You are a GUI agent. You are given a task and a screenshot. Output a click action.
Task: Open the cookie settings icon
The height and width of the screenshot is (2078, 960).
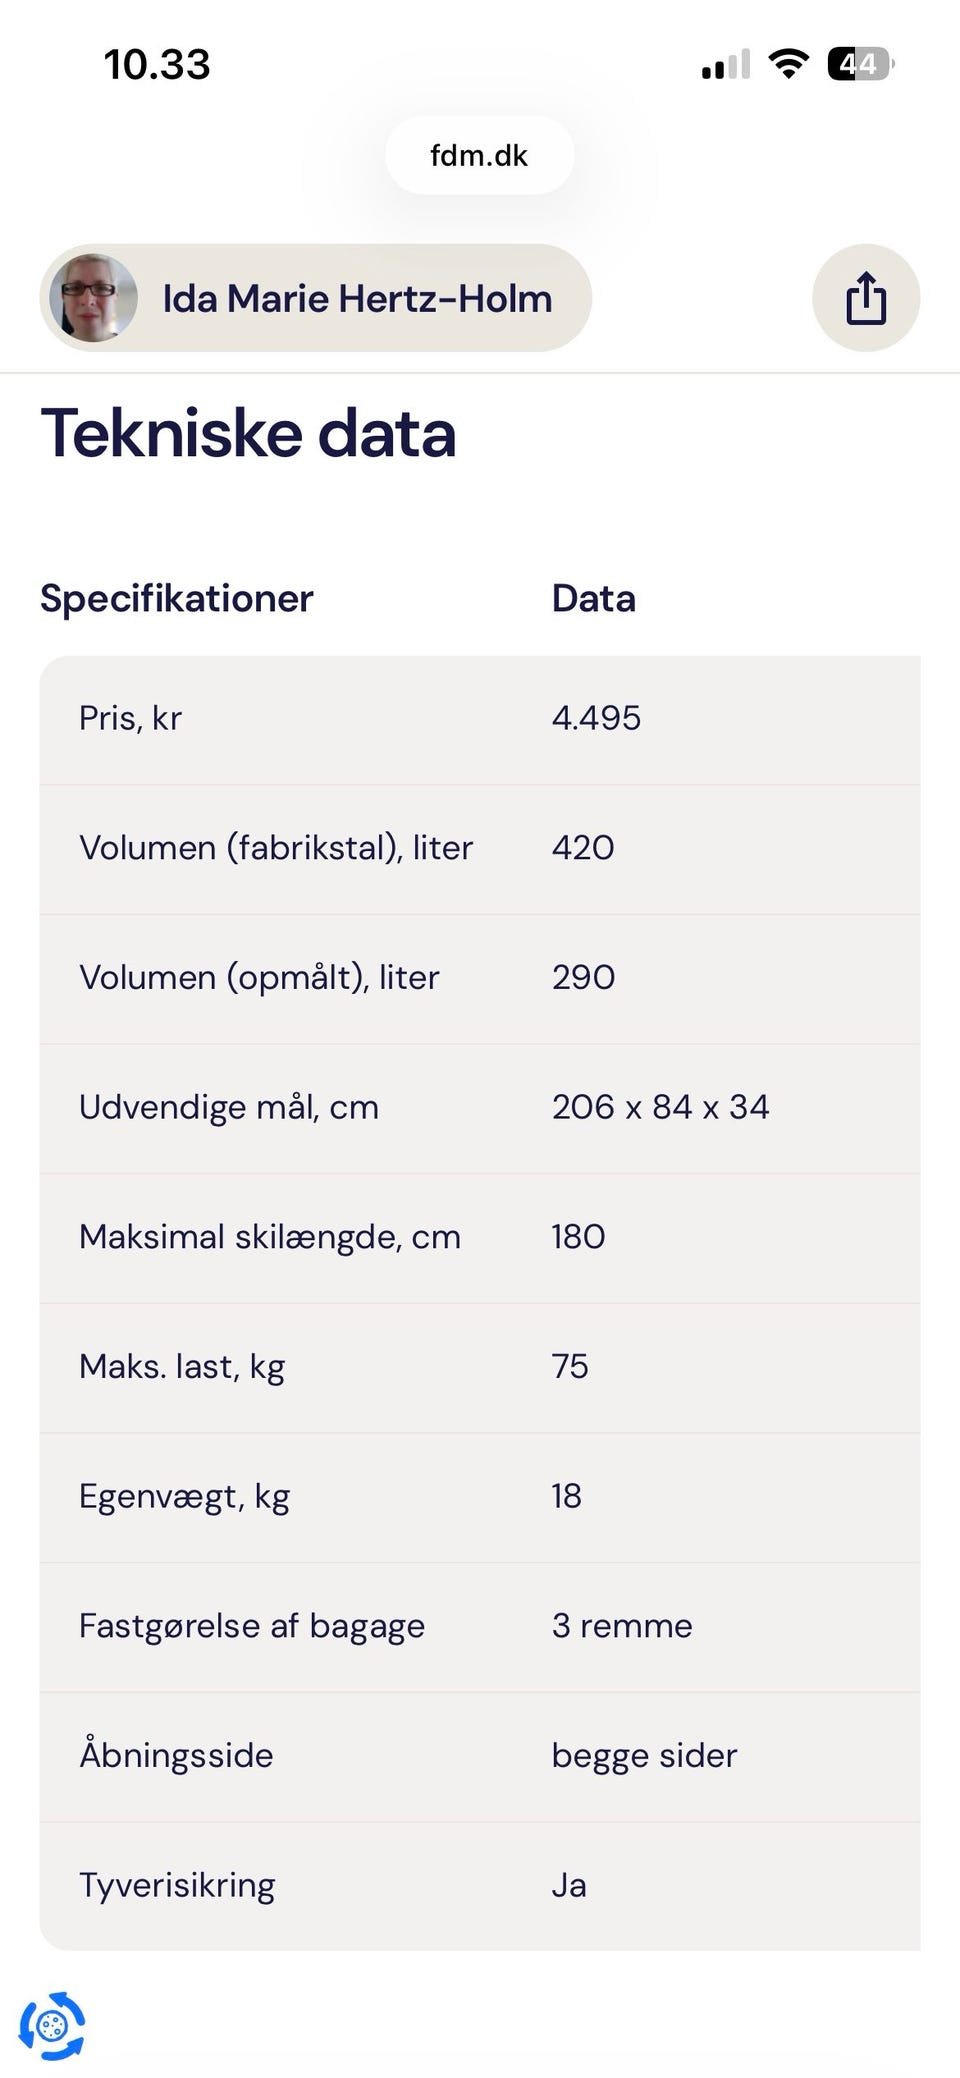pyautogui.click(x=52, y=2026)
